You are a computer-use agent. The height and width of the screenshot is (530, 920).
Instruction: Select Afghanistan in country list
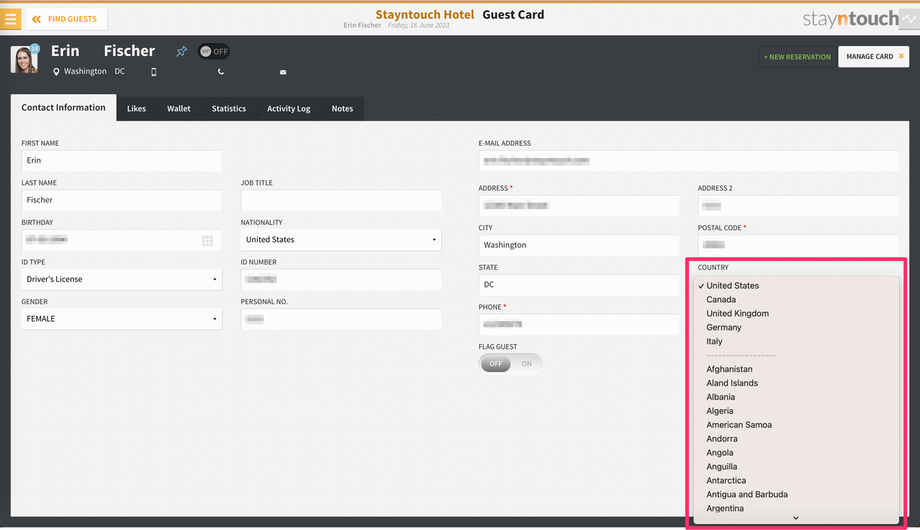pos(796,369)
